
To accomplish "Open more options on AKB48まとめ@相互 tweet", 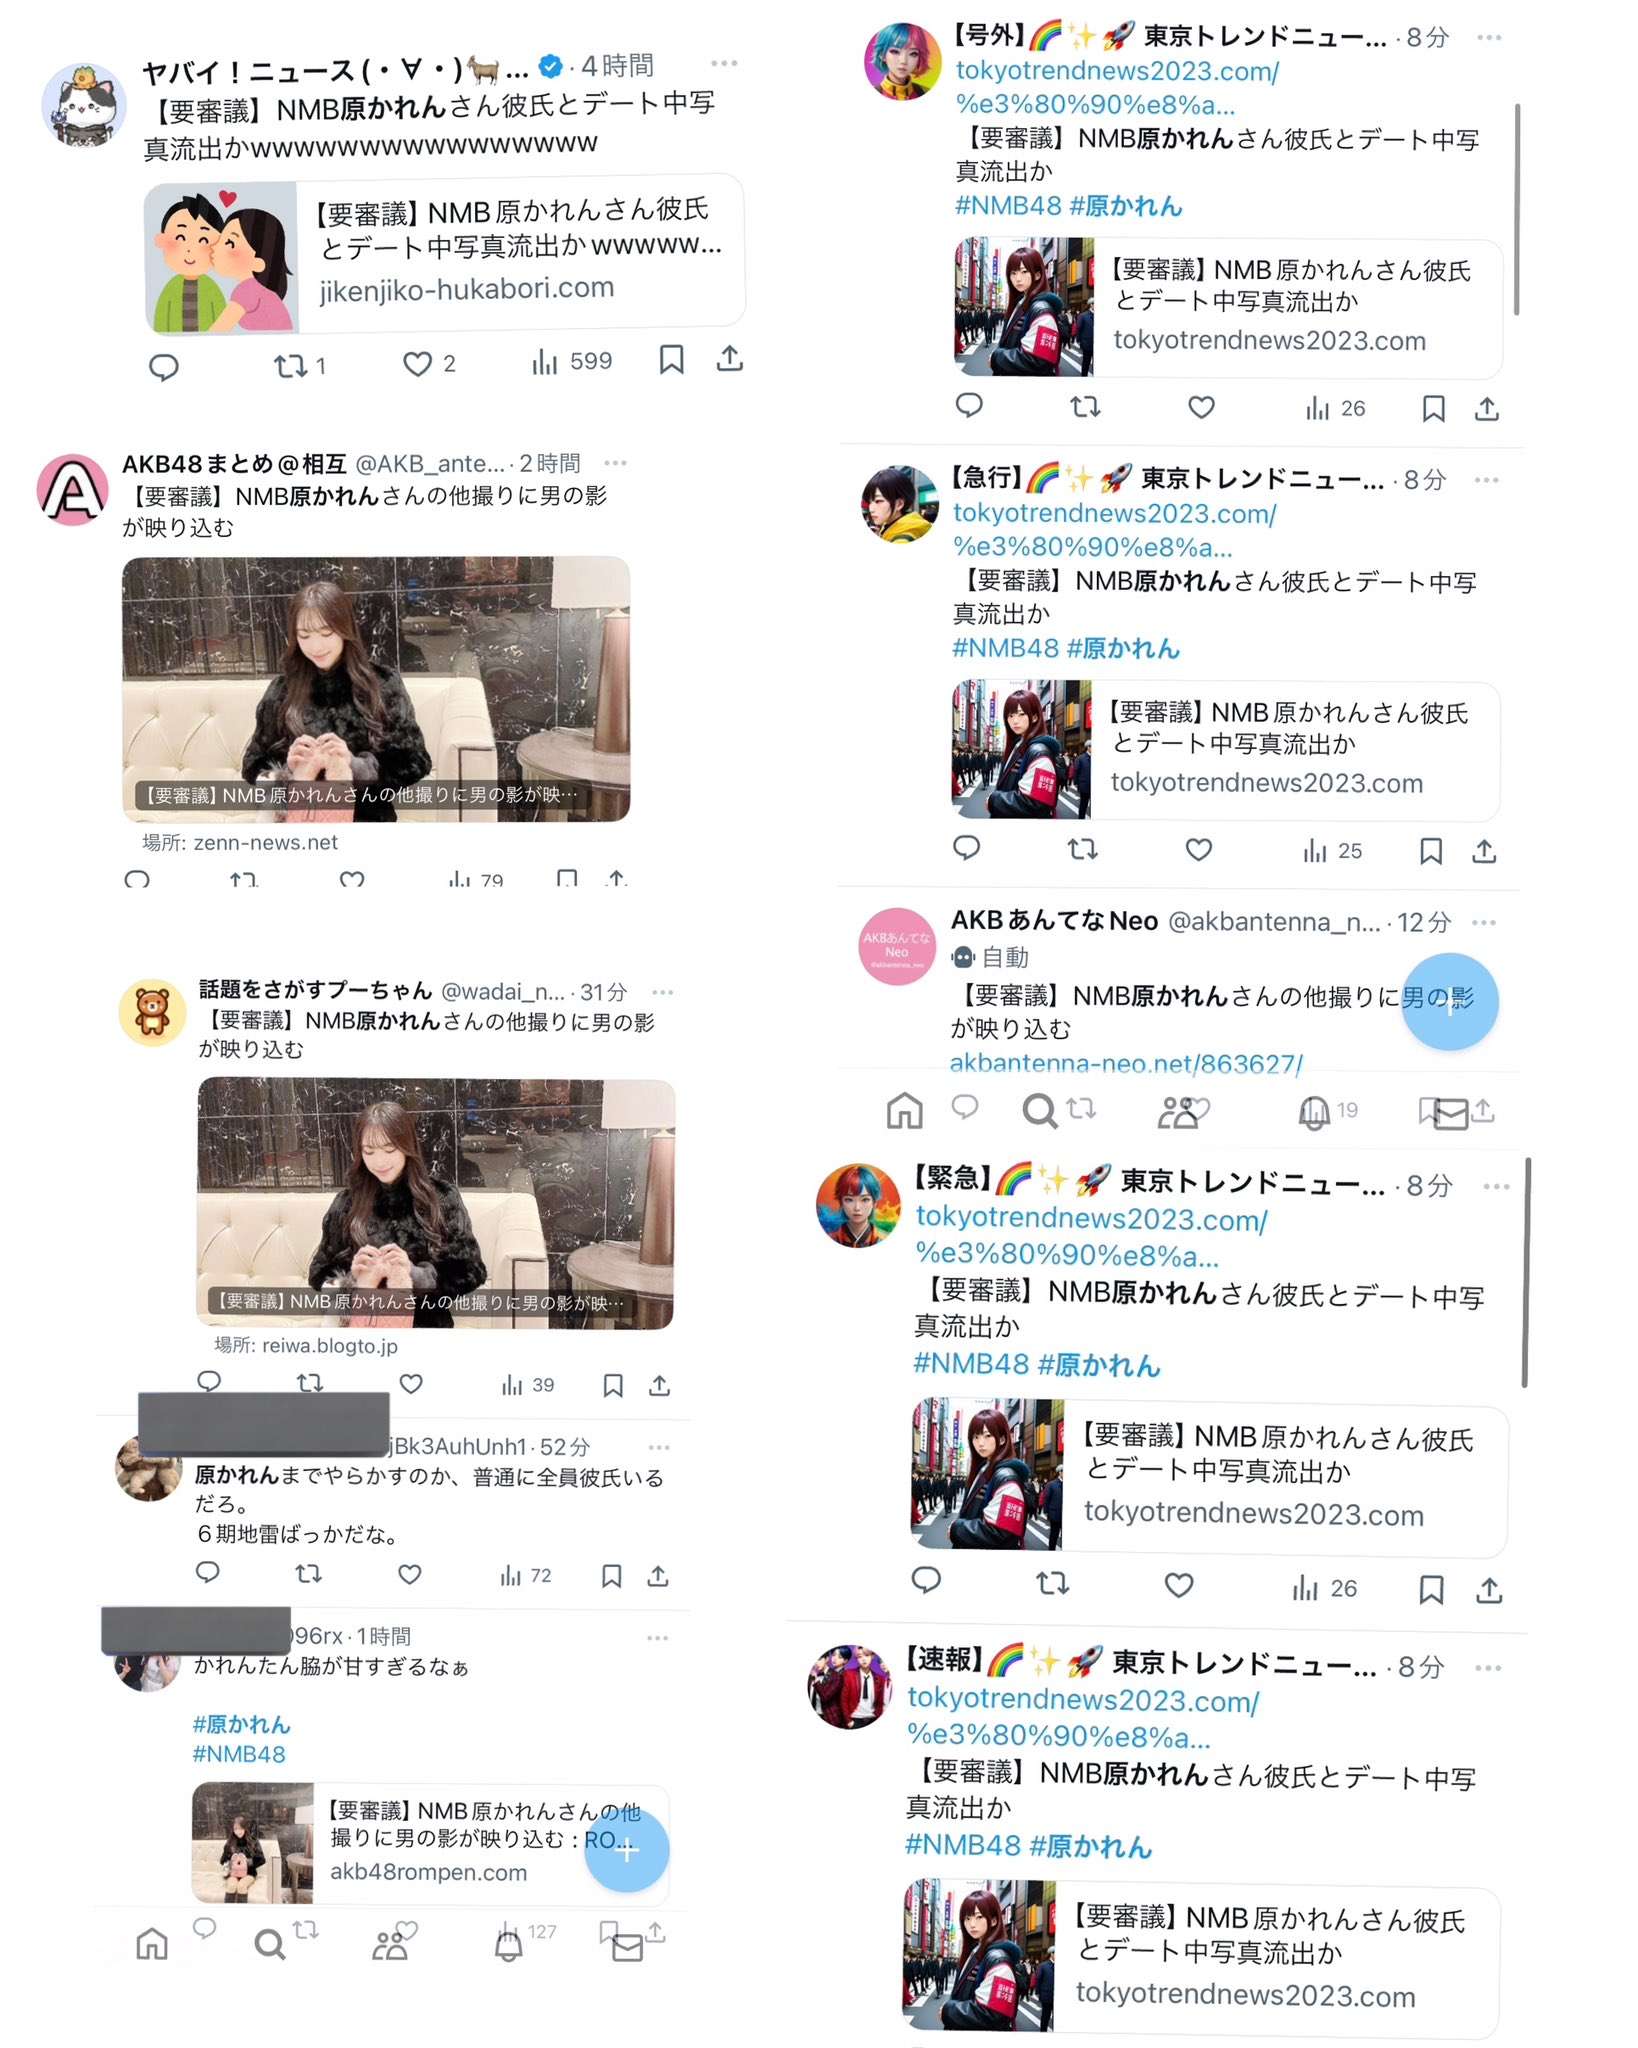I will pyautogui.click(x=616, y=463).
